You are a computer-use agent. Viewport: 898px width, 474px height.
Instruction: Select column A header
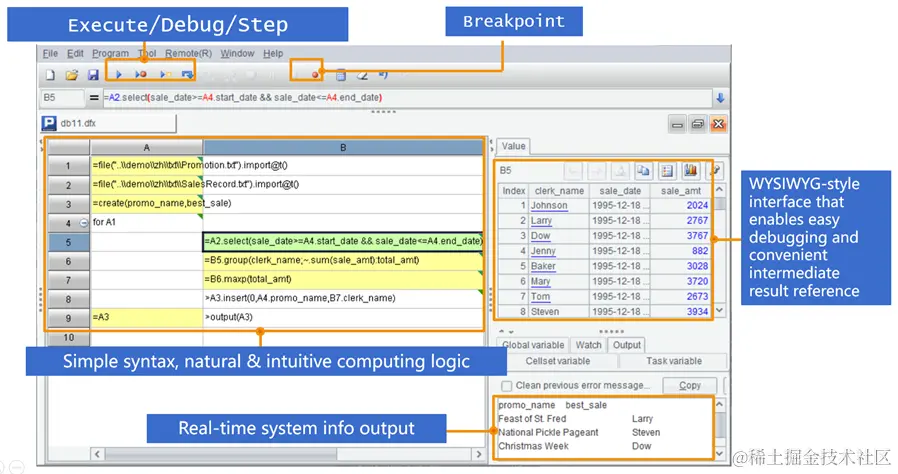tap(147, 148)
